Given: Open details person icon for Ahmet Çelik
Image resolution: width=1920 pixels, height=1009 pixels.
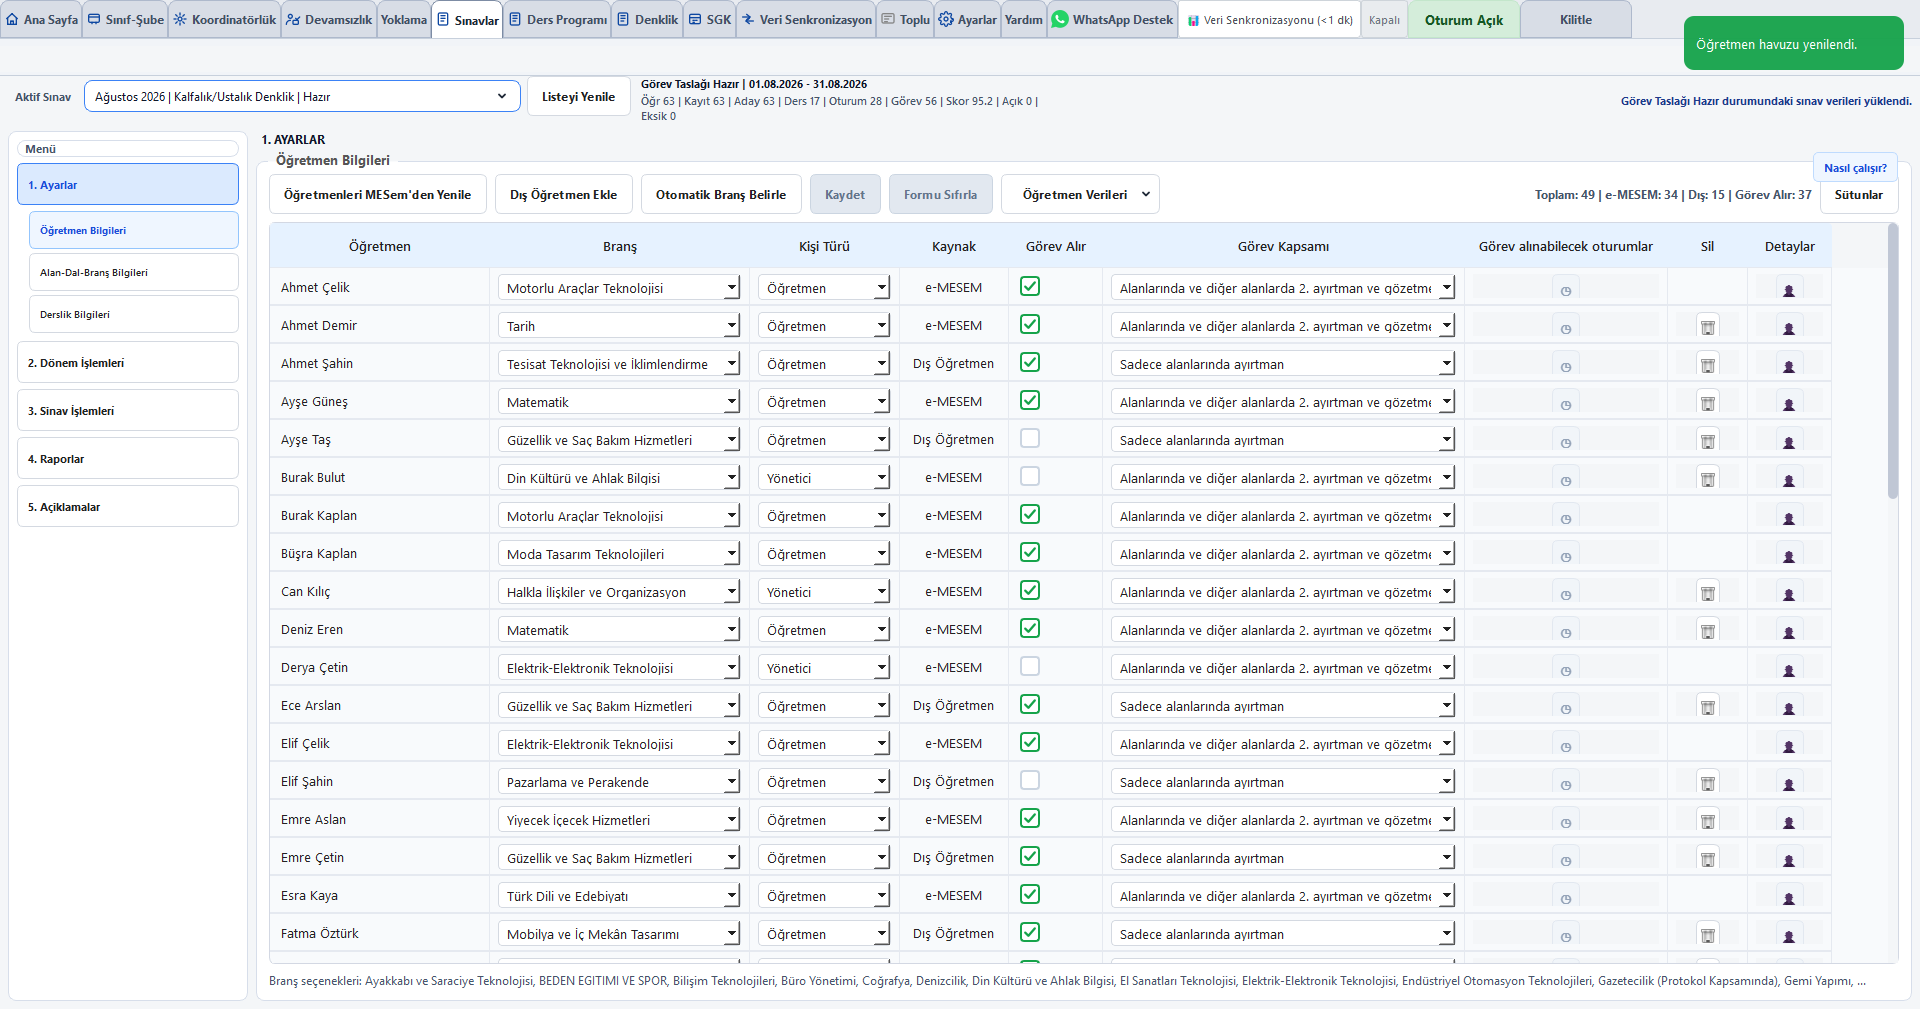Looking at the screenshot, I should (1789, 288).
